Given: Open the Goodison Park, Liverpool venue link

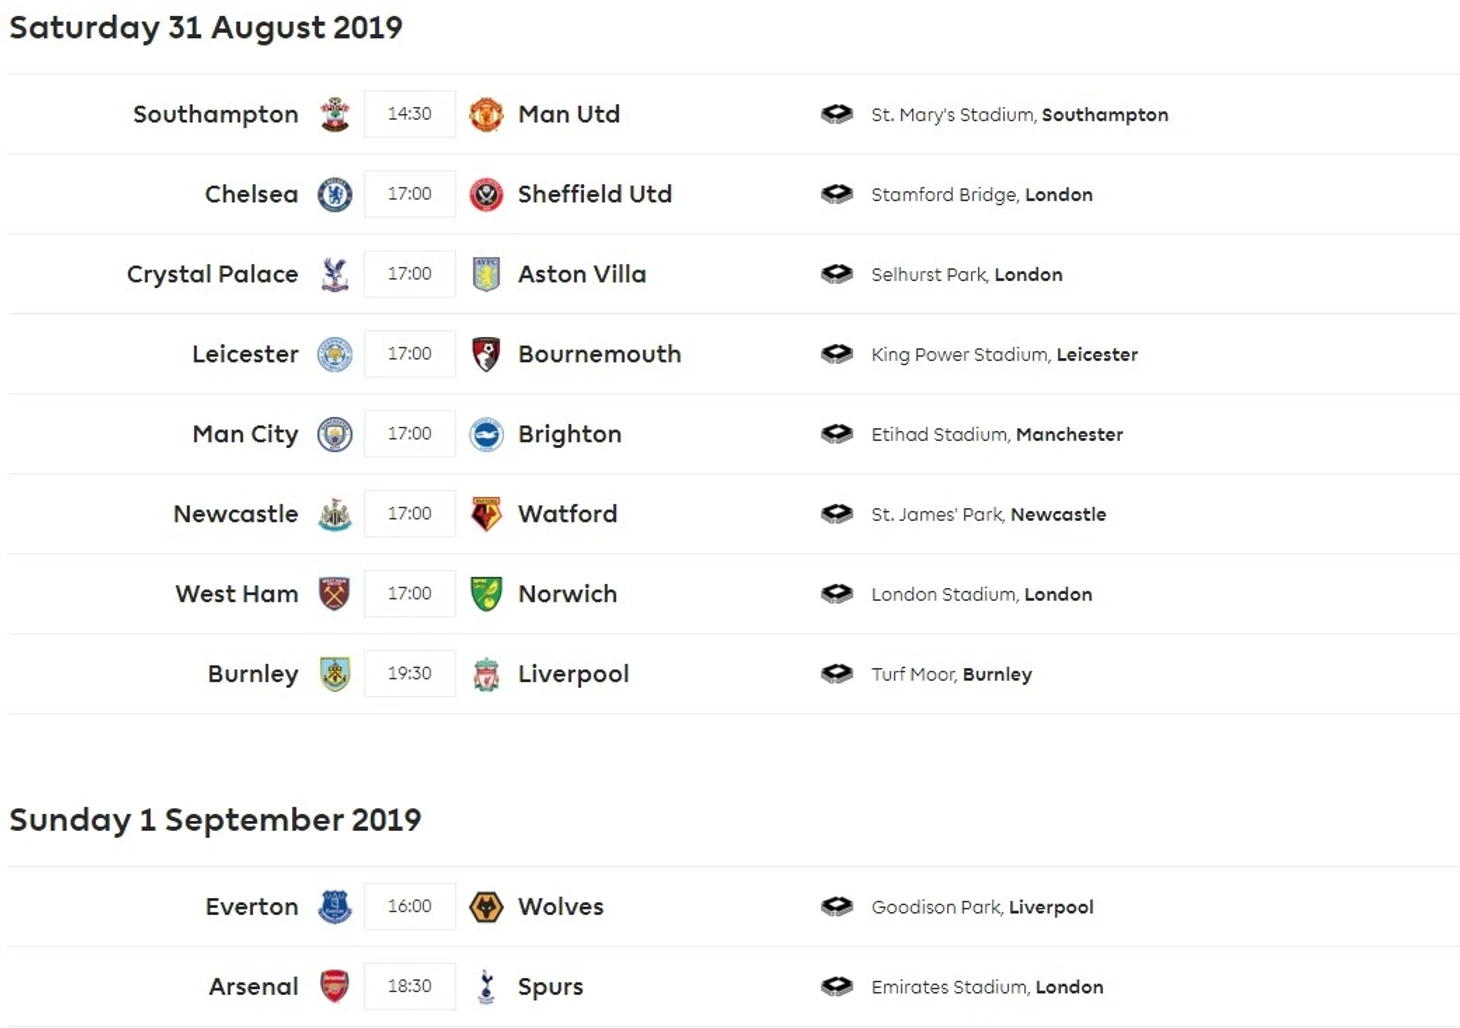Looking at the screenshot, I should pyautogui.click(x=982, y=908).
